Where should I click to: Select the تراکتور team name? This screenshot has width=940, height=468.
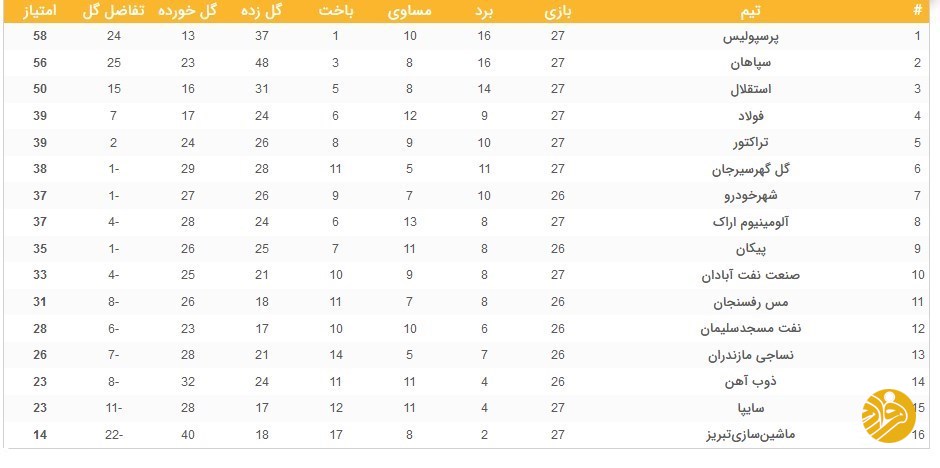751,143
